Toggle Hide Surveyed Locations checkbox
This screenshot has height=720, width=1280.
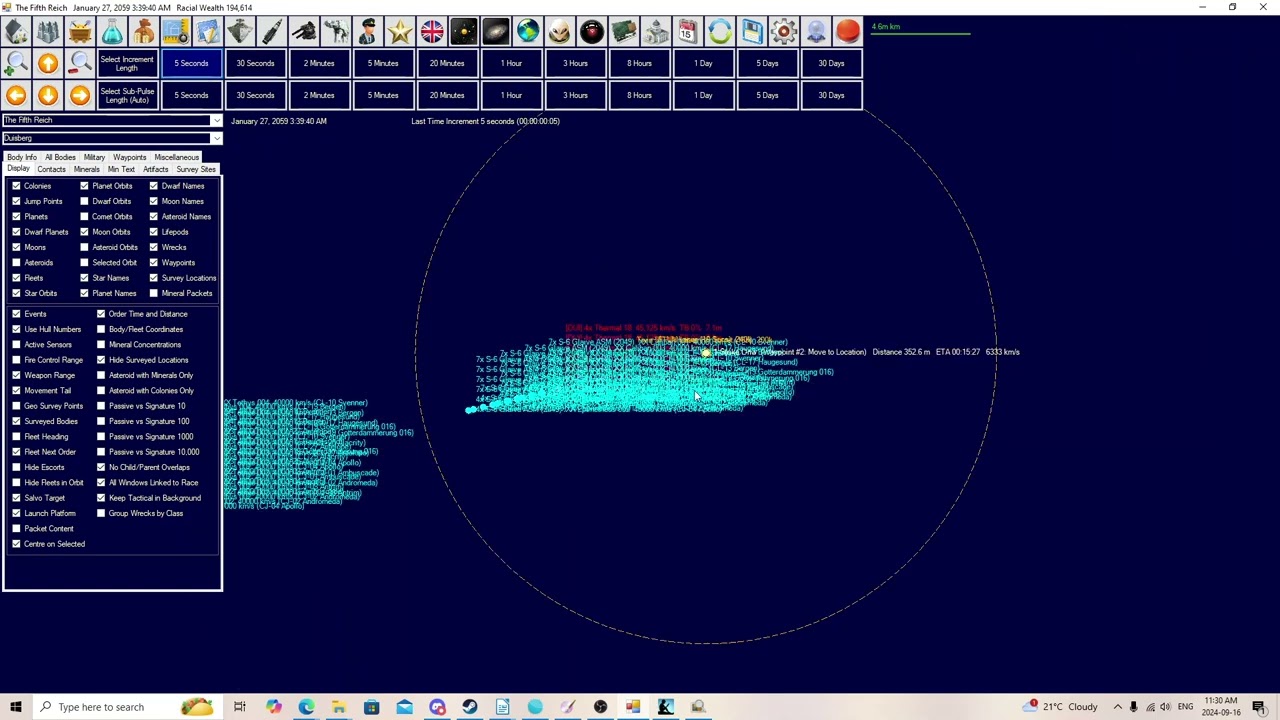point(101,360)
